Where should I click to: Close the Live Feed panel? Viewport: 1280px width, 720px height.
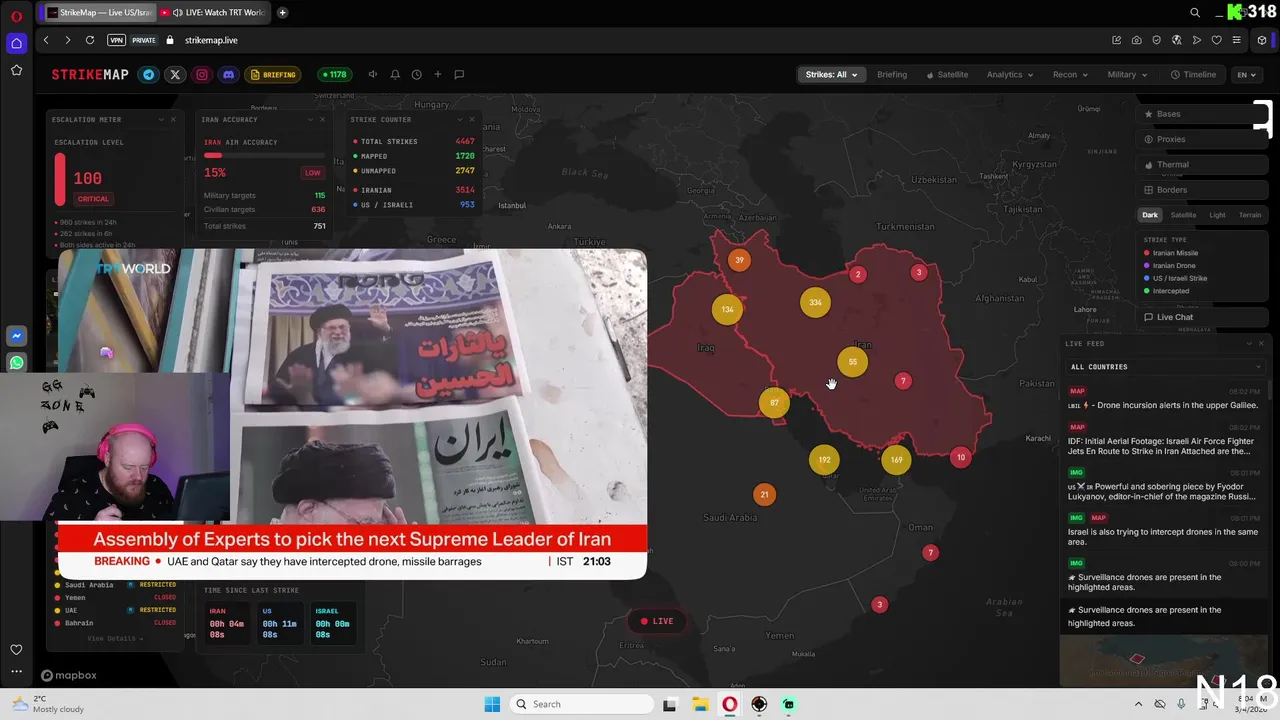click(x=1261, y=343)
